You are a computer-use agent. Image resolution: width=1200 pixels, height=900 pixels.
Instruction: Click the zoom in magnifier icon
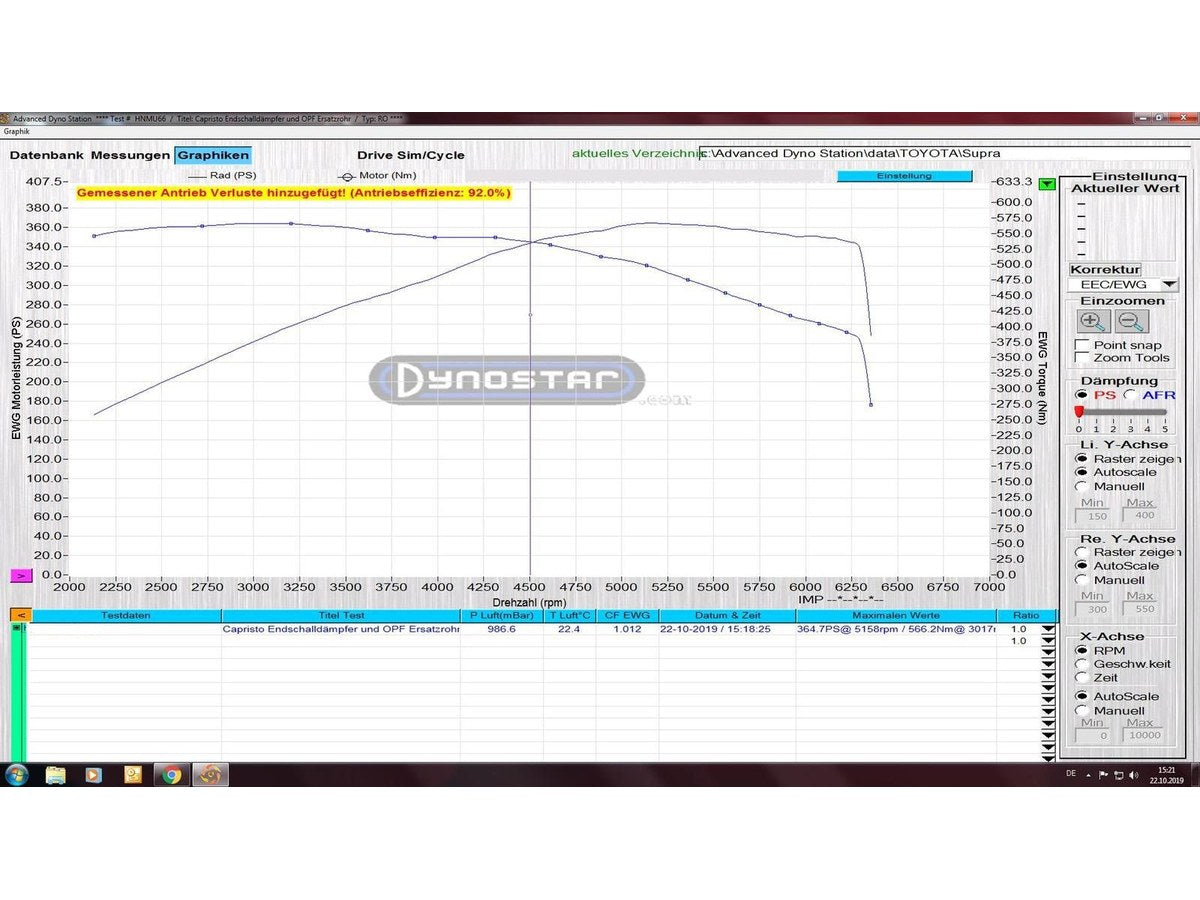[1093, 321]
